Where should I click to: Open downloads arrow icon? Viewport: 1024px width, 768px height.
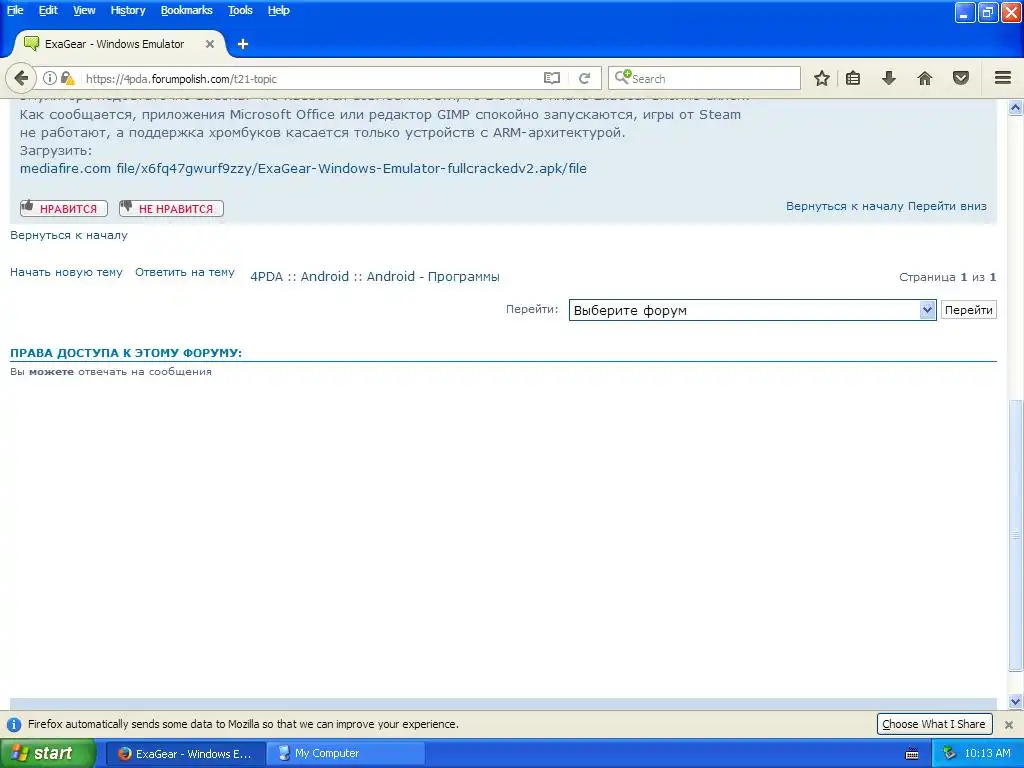pyautogui.click(x=889, y=78)
